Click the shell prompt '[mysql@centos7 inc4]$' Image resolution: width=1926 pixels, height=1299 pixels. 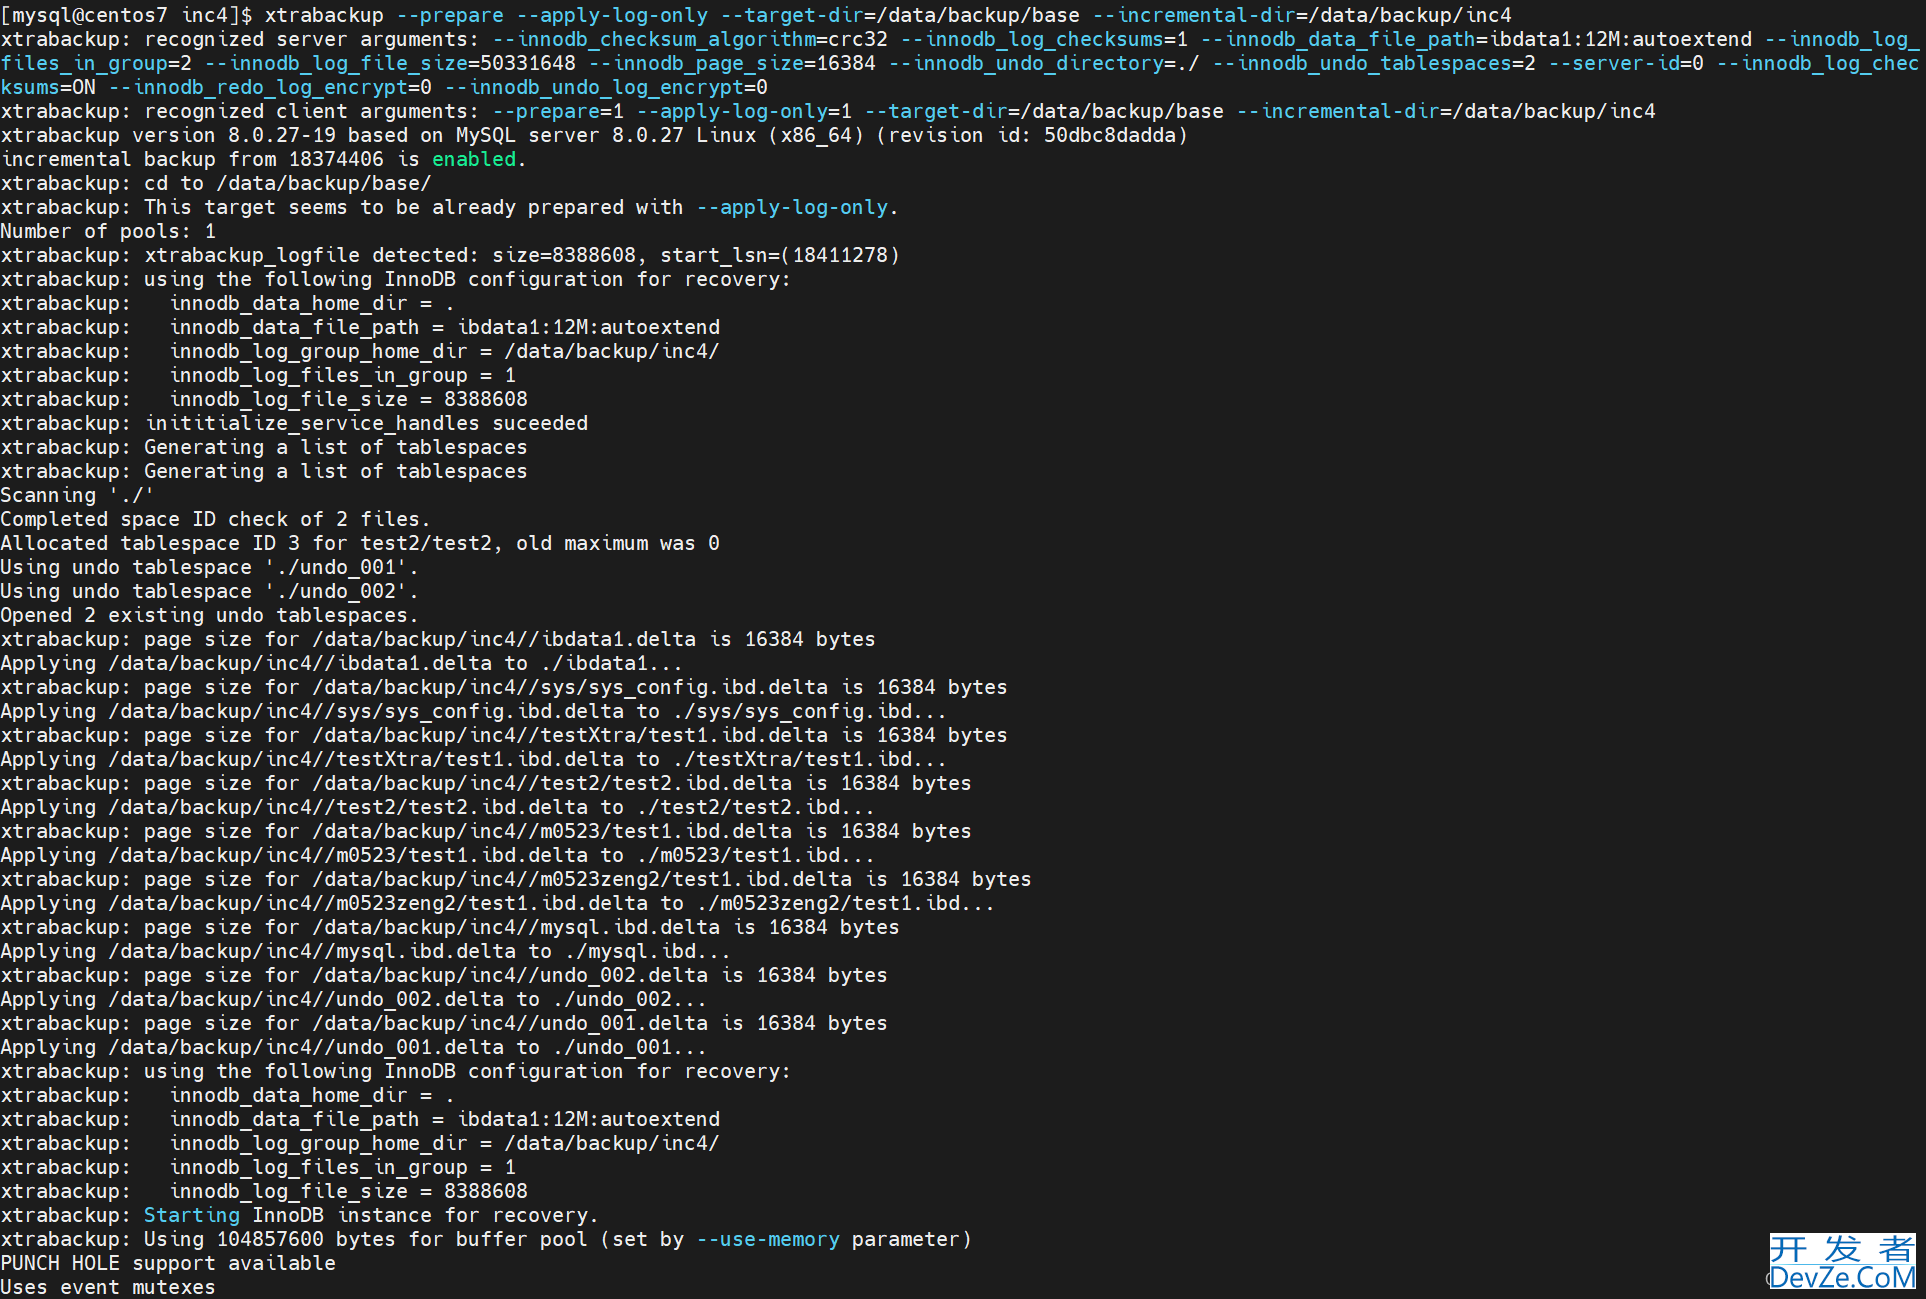[127, 15]
